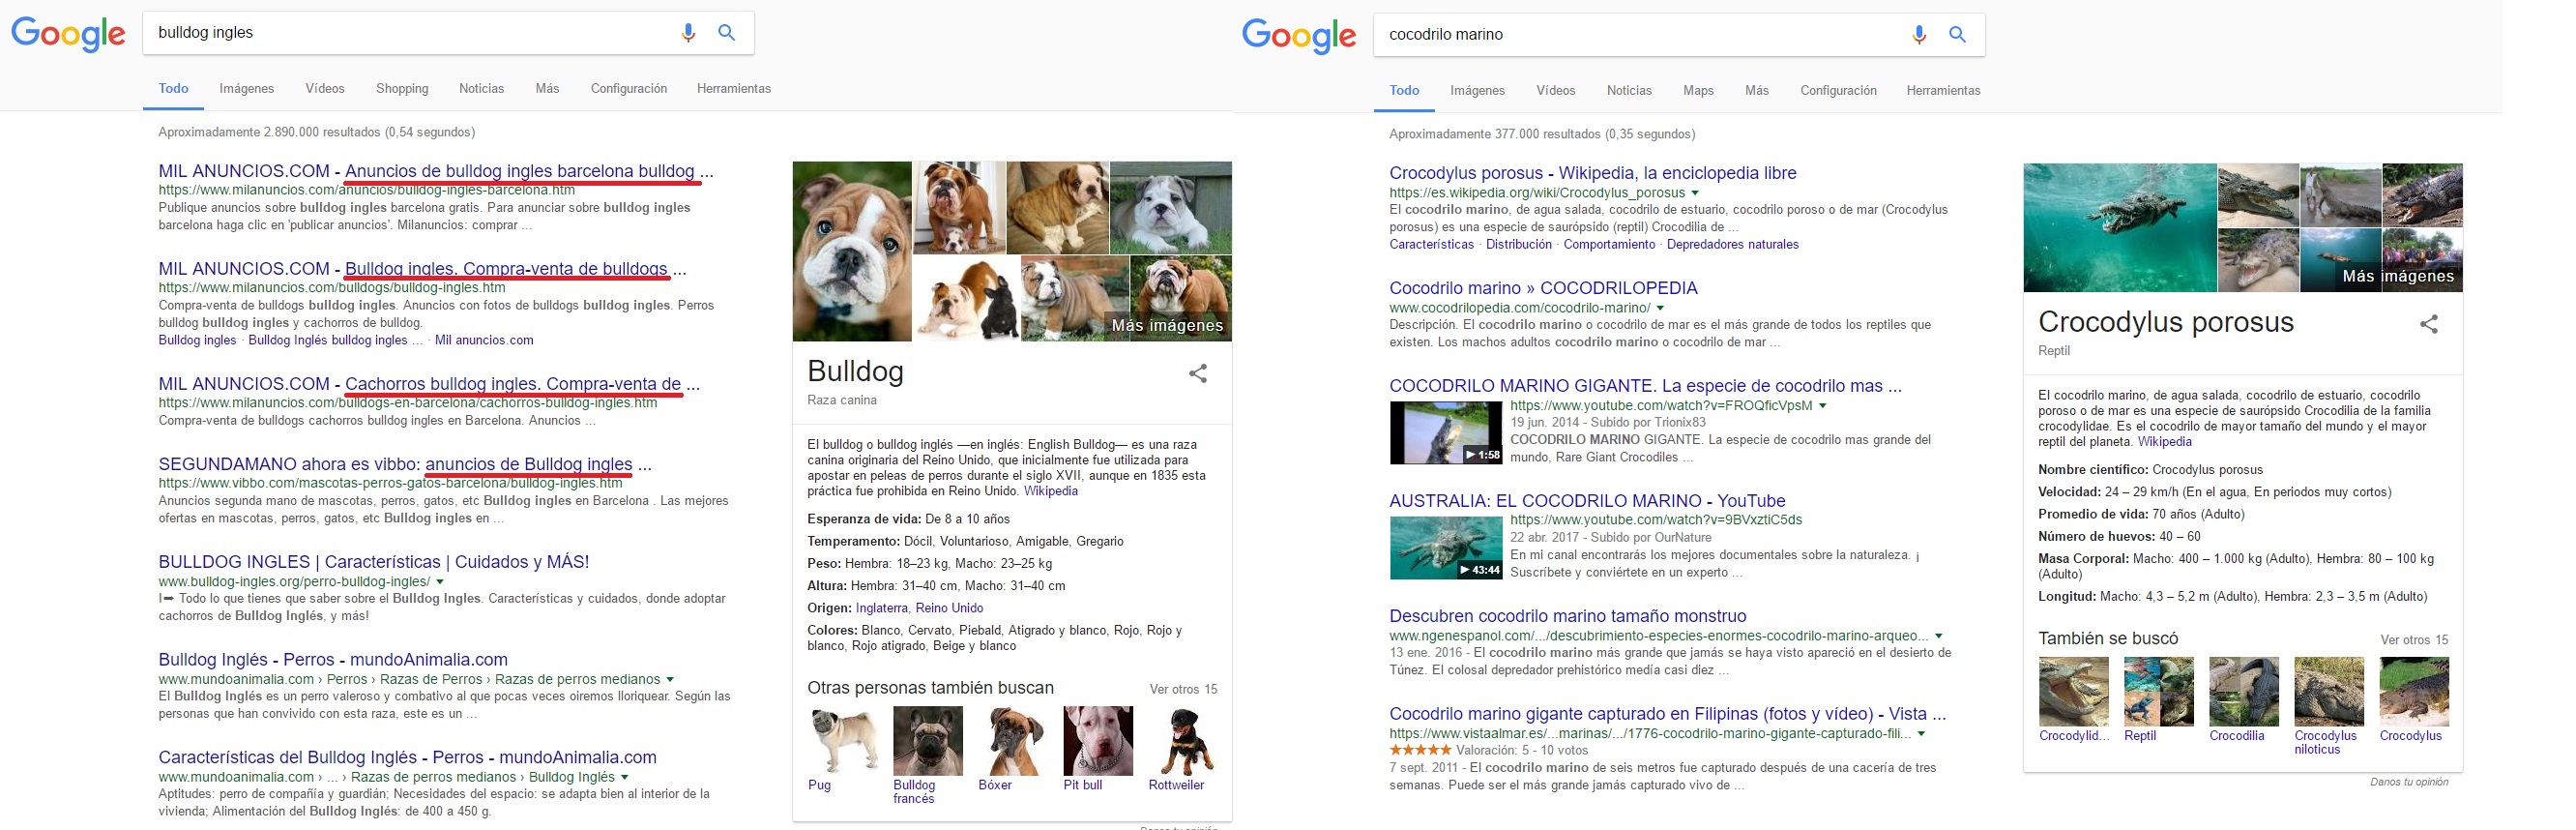Click Reino Unido link in Origen row
The width and height of the screenshot is (2576, 830).
click(x=949, y=608)
